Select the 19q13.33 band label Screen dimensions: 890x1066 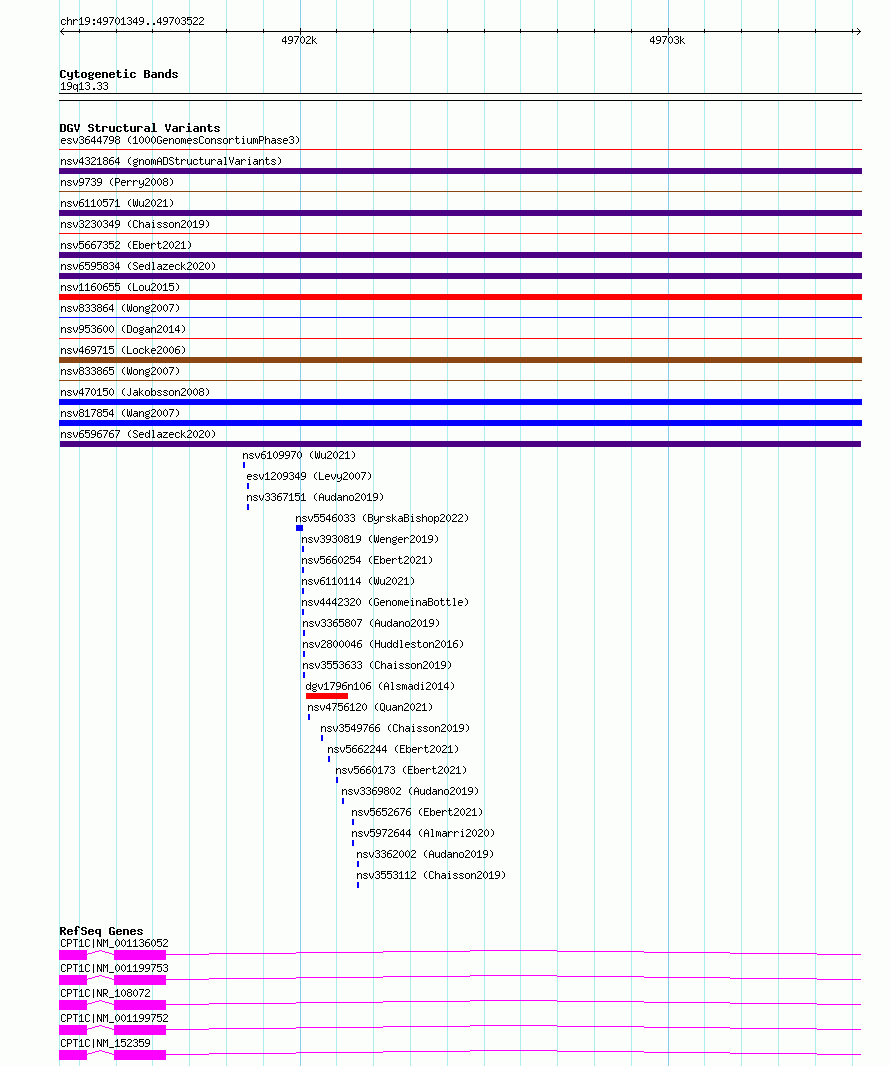84,86
